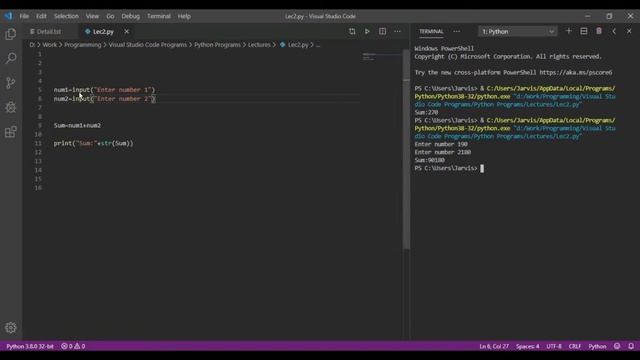Open notifications bell in status bar

click(x=631, y=346)
